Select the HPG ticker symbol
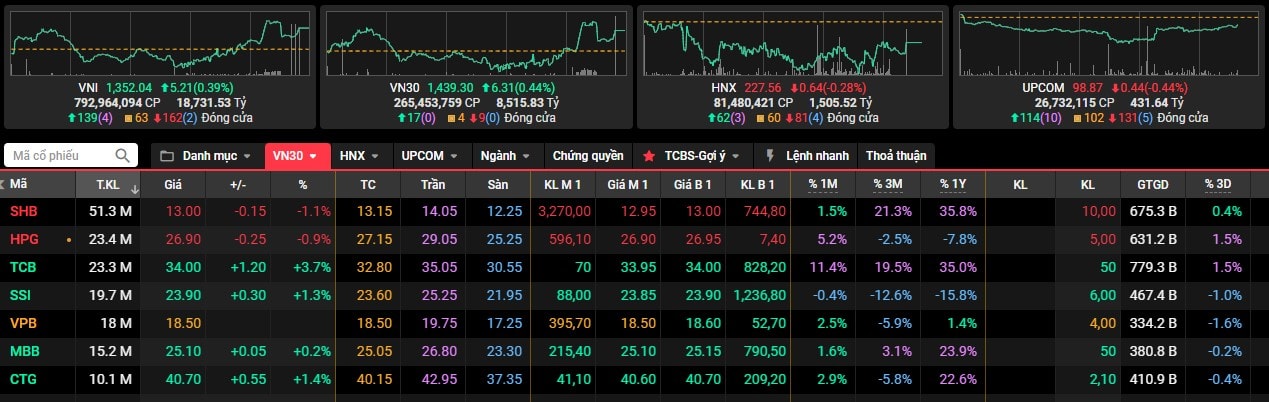This screenshot has width=1269, height=402. (24, 239)
